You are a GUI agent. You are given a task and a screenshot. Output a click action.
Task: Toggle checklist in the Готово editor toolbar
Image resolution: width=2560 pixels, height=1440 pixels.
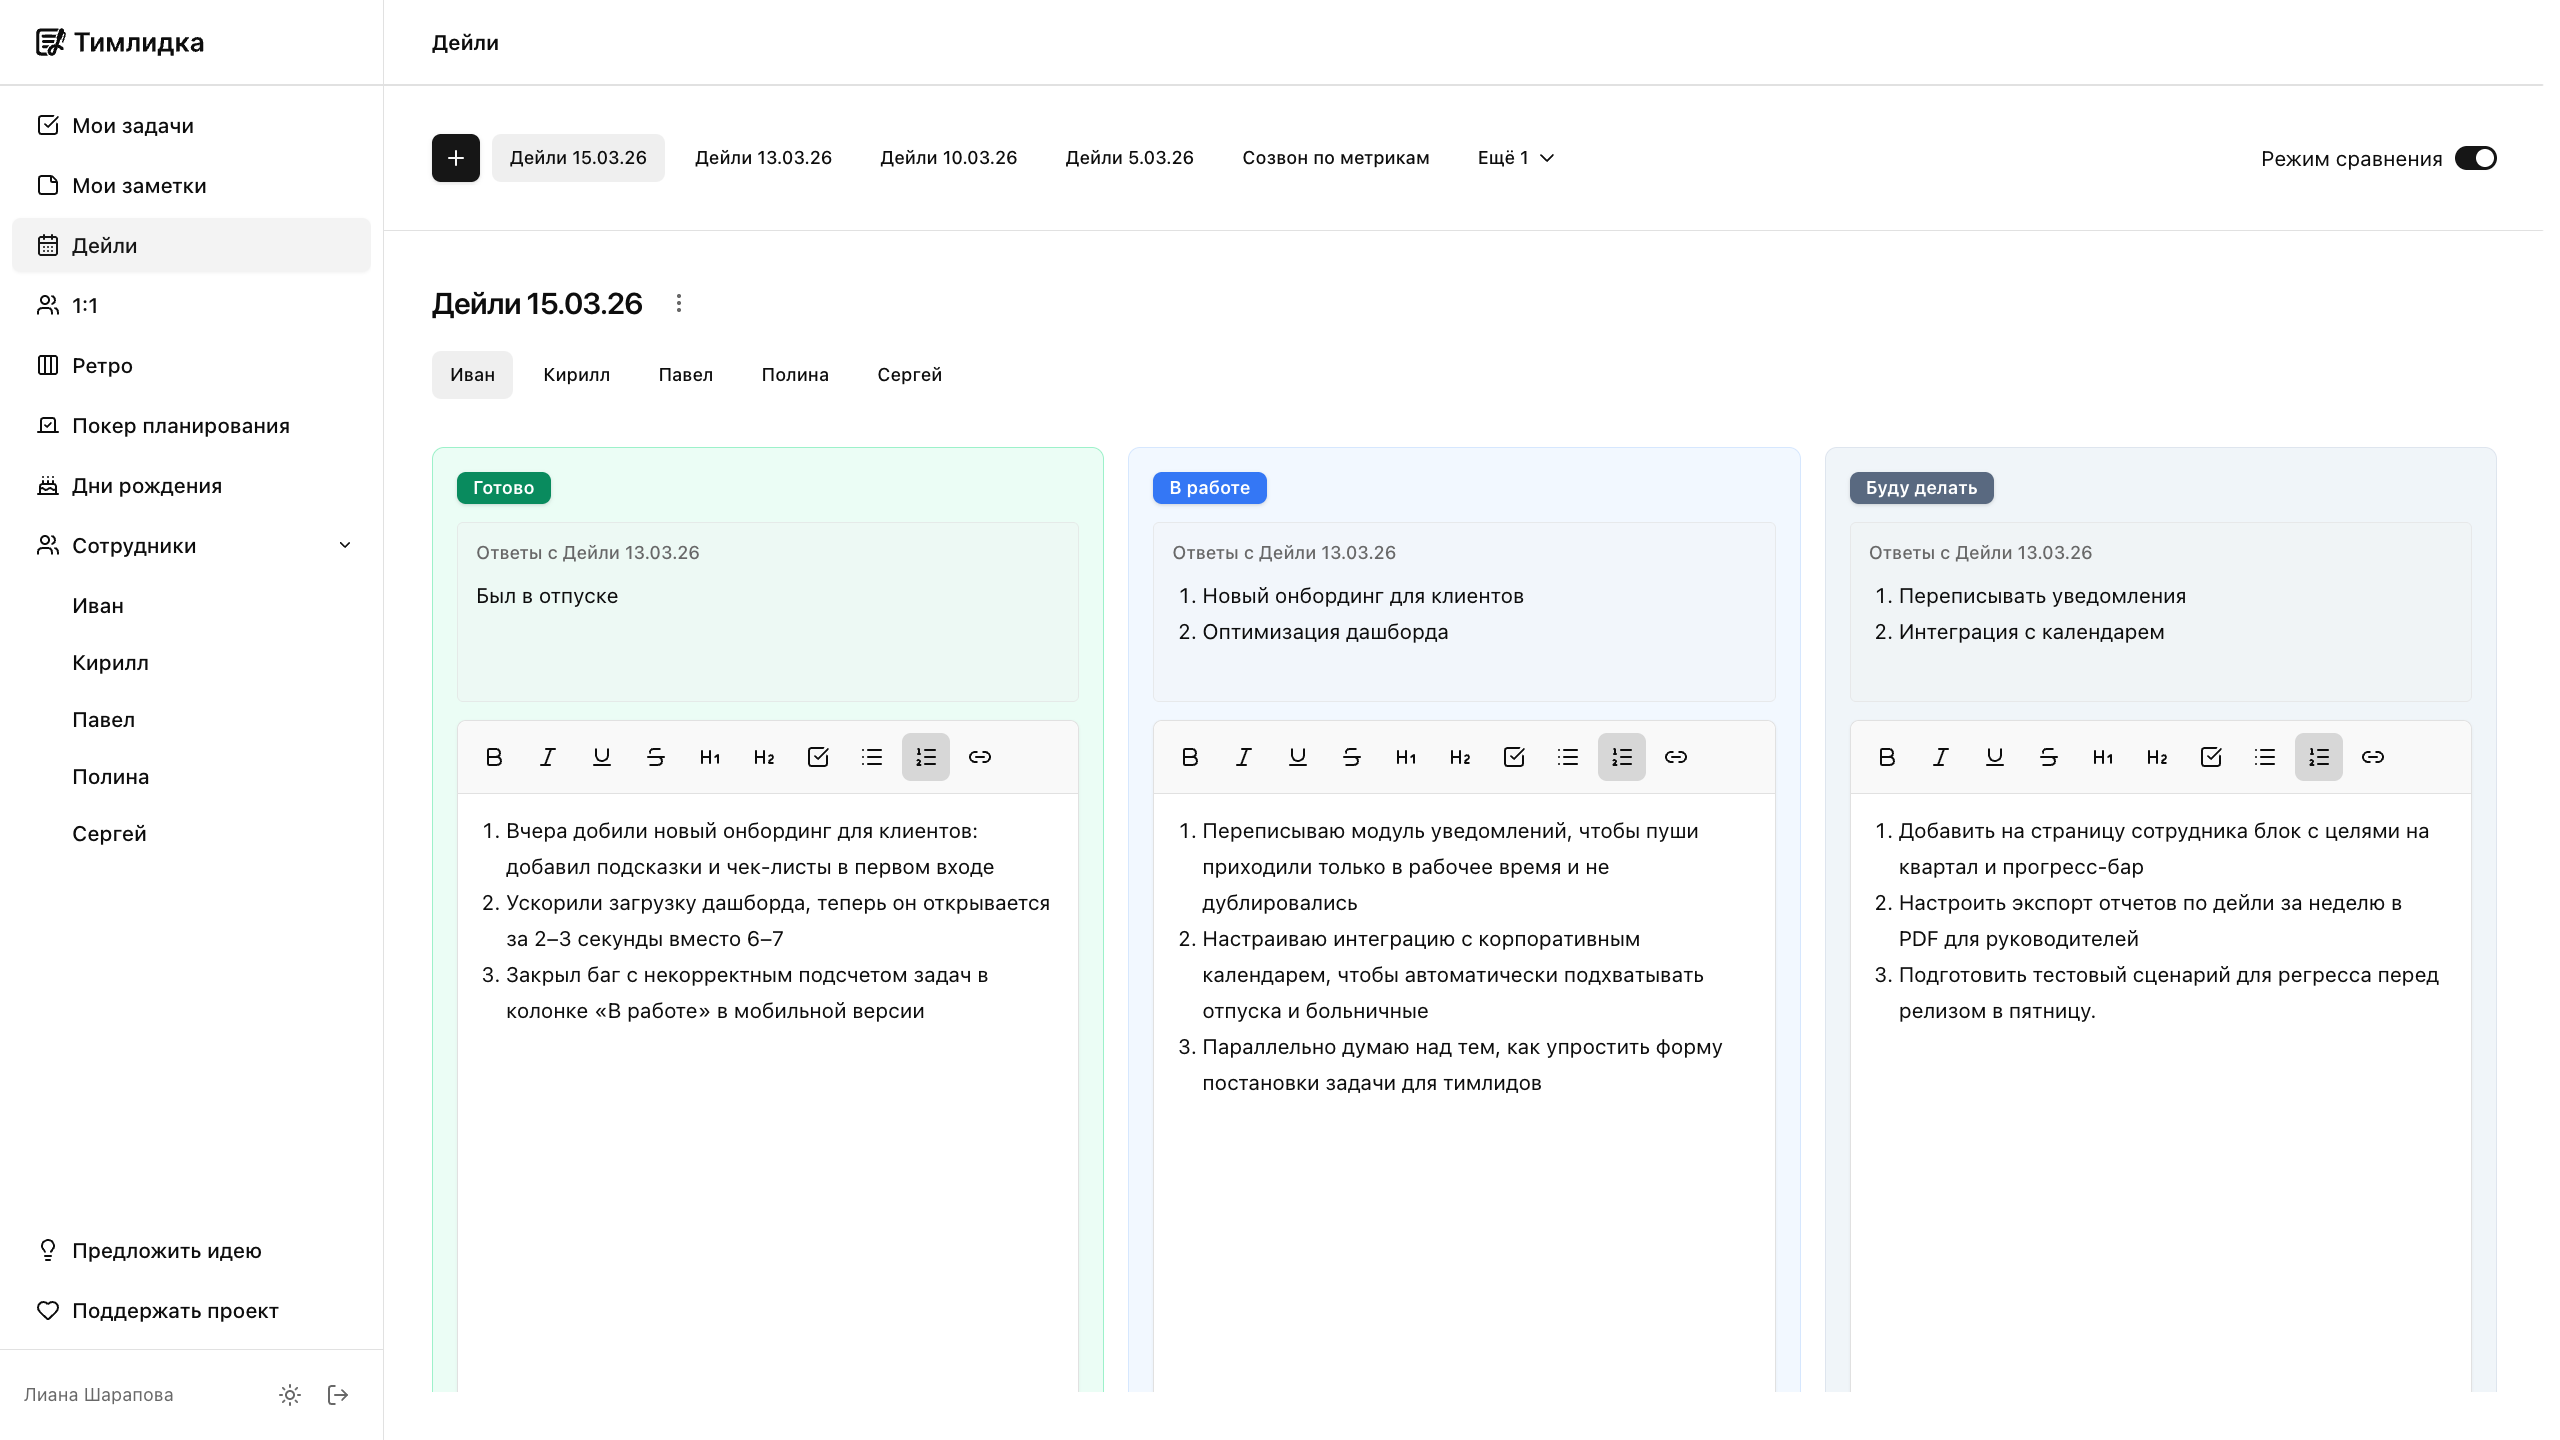click(x=818, y=757)
